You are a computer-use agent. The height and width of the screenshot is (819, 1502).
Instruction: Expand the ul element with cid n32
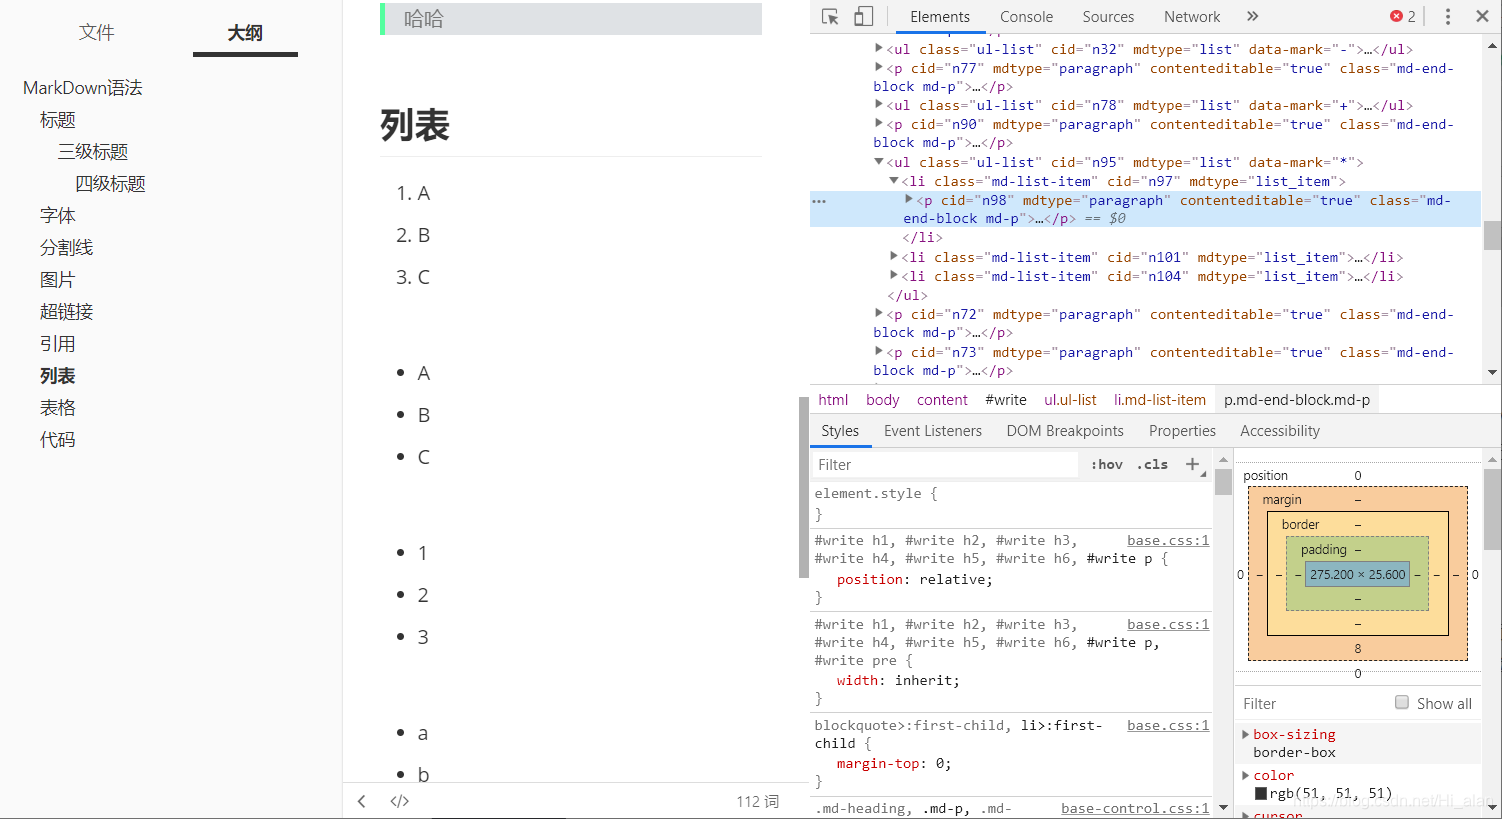click(x=879, y=48)
